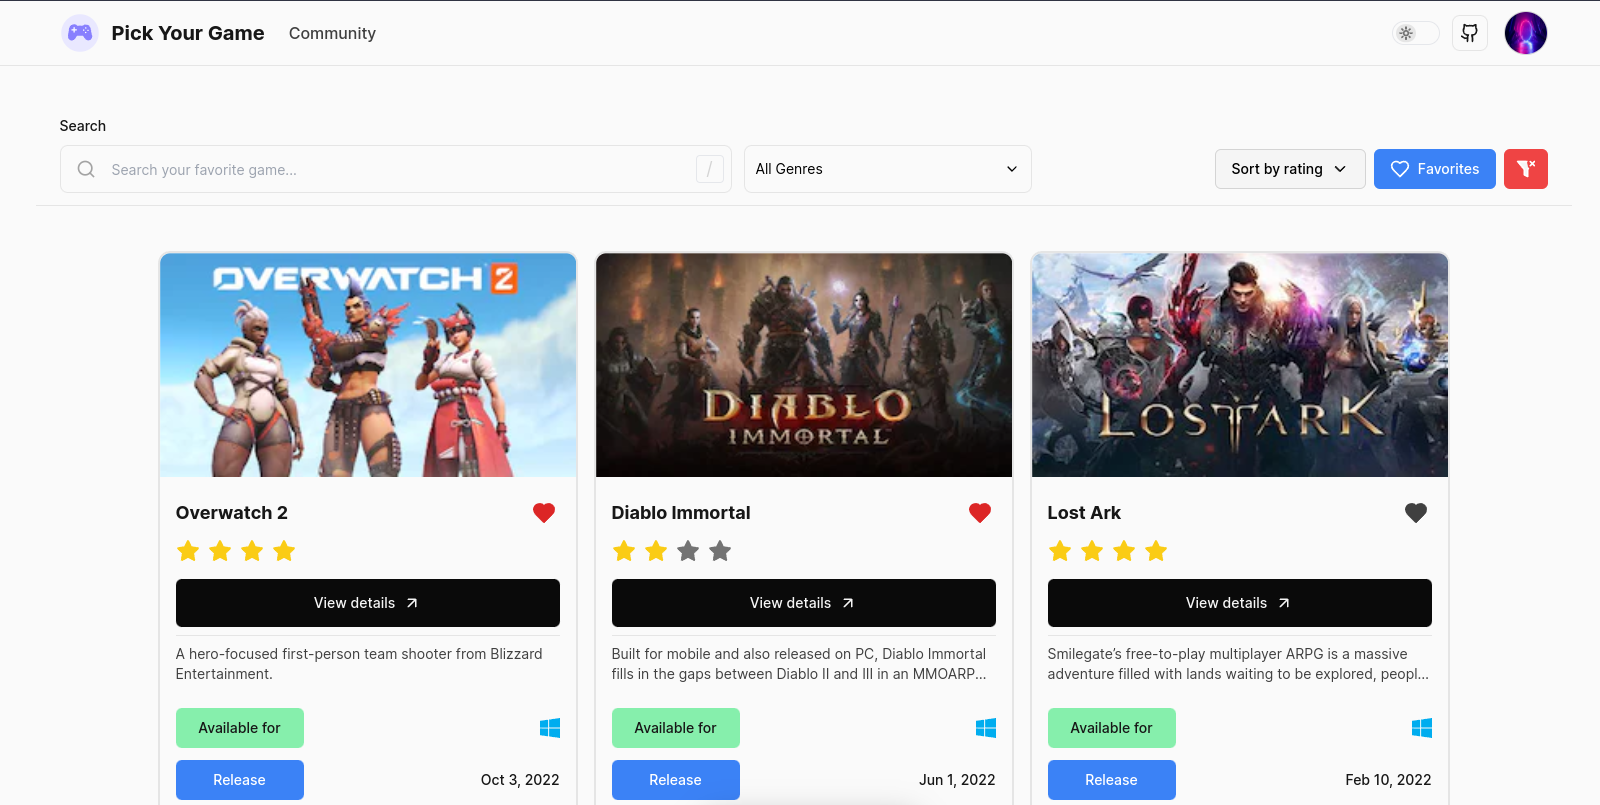Screen dimensions: 1600x805
Task: Open the Community page
Action: [x=332, y=33]
